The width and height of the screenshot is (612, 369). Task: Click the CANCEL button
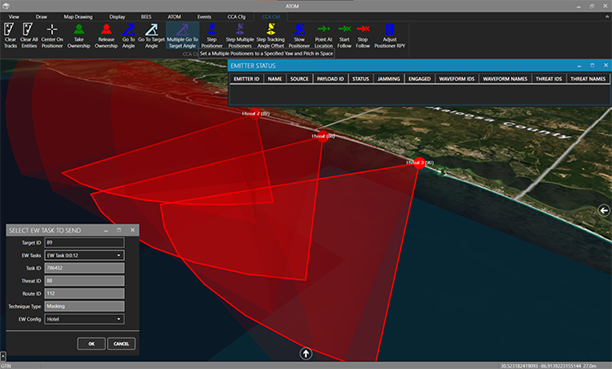point(121,344)
